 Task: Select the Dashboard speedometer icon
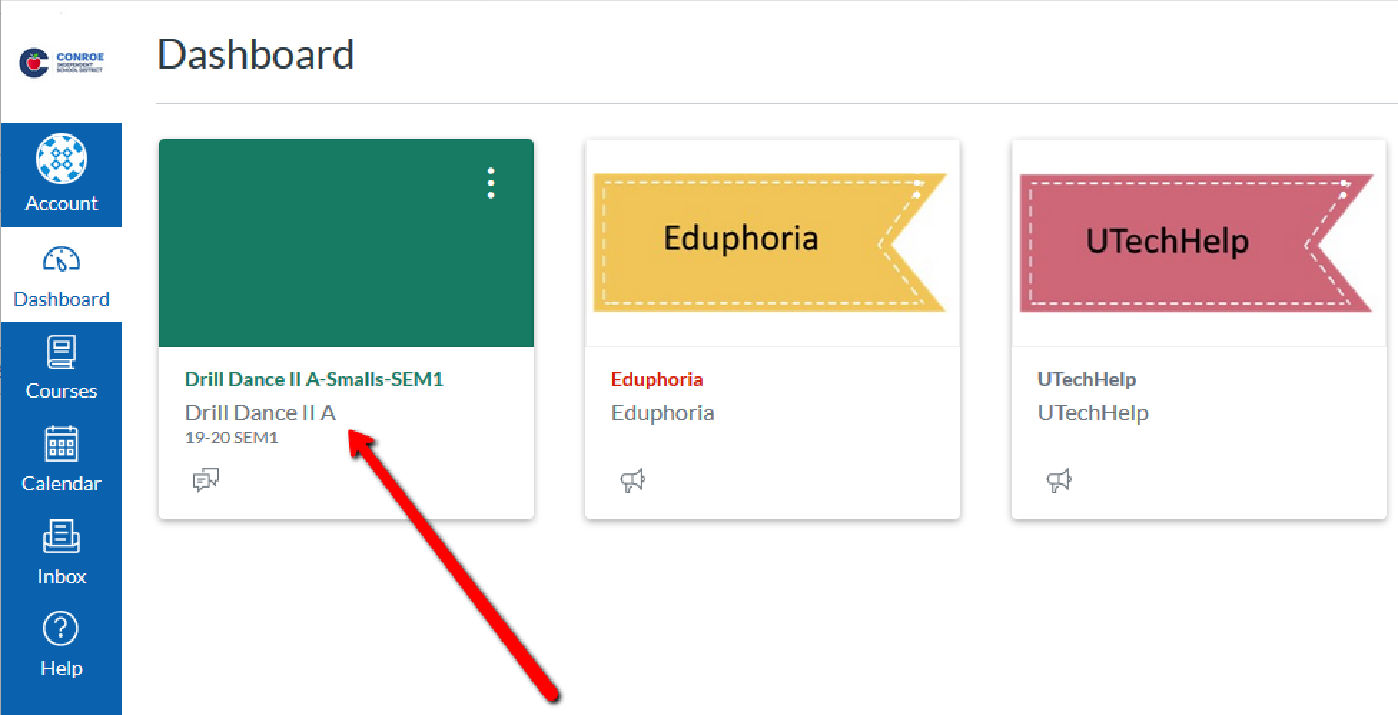tap(61, 260)
